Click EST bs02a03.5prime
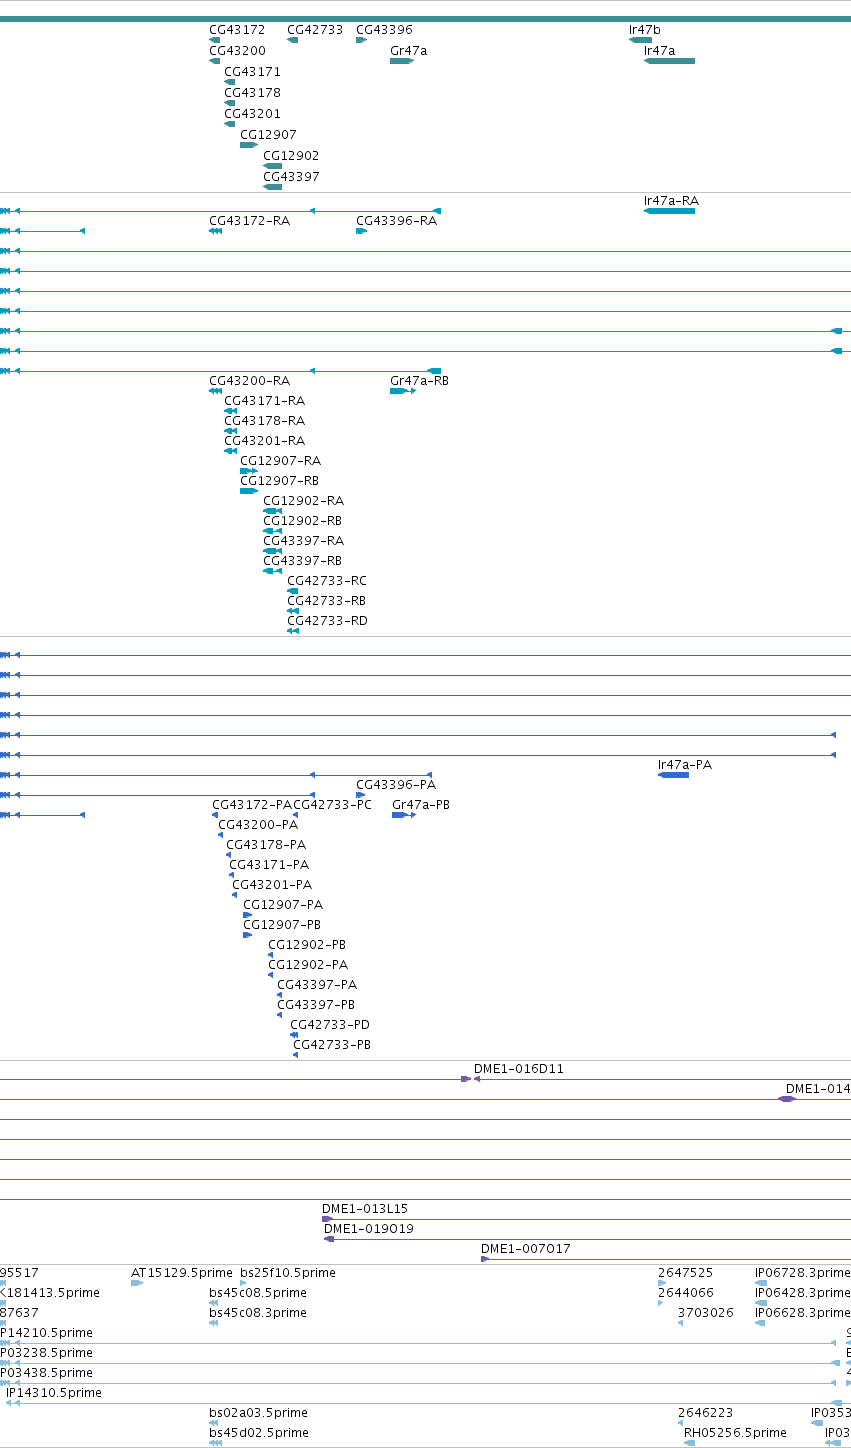 click(258, 1413)
